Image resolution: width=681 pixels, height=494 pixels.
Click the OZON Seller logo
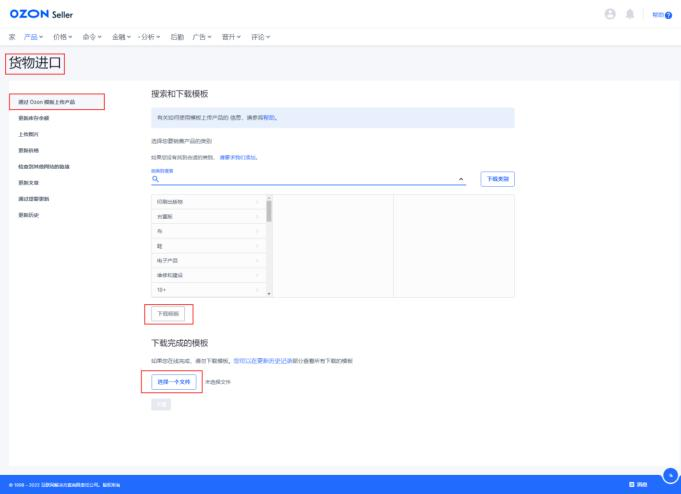41,14
